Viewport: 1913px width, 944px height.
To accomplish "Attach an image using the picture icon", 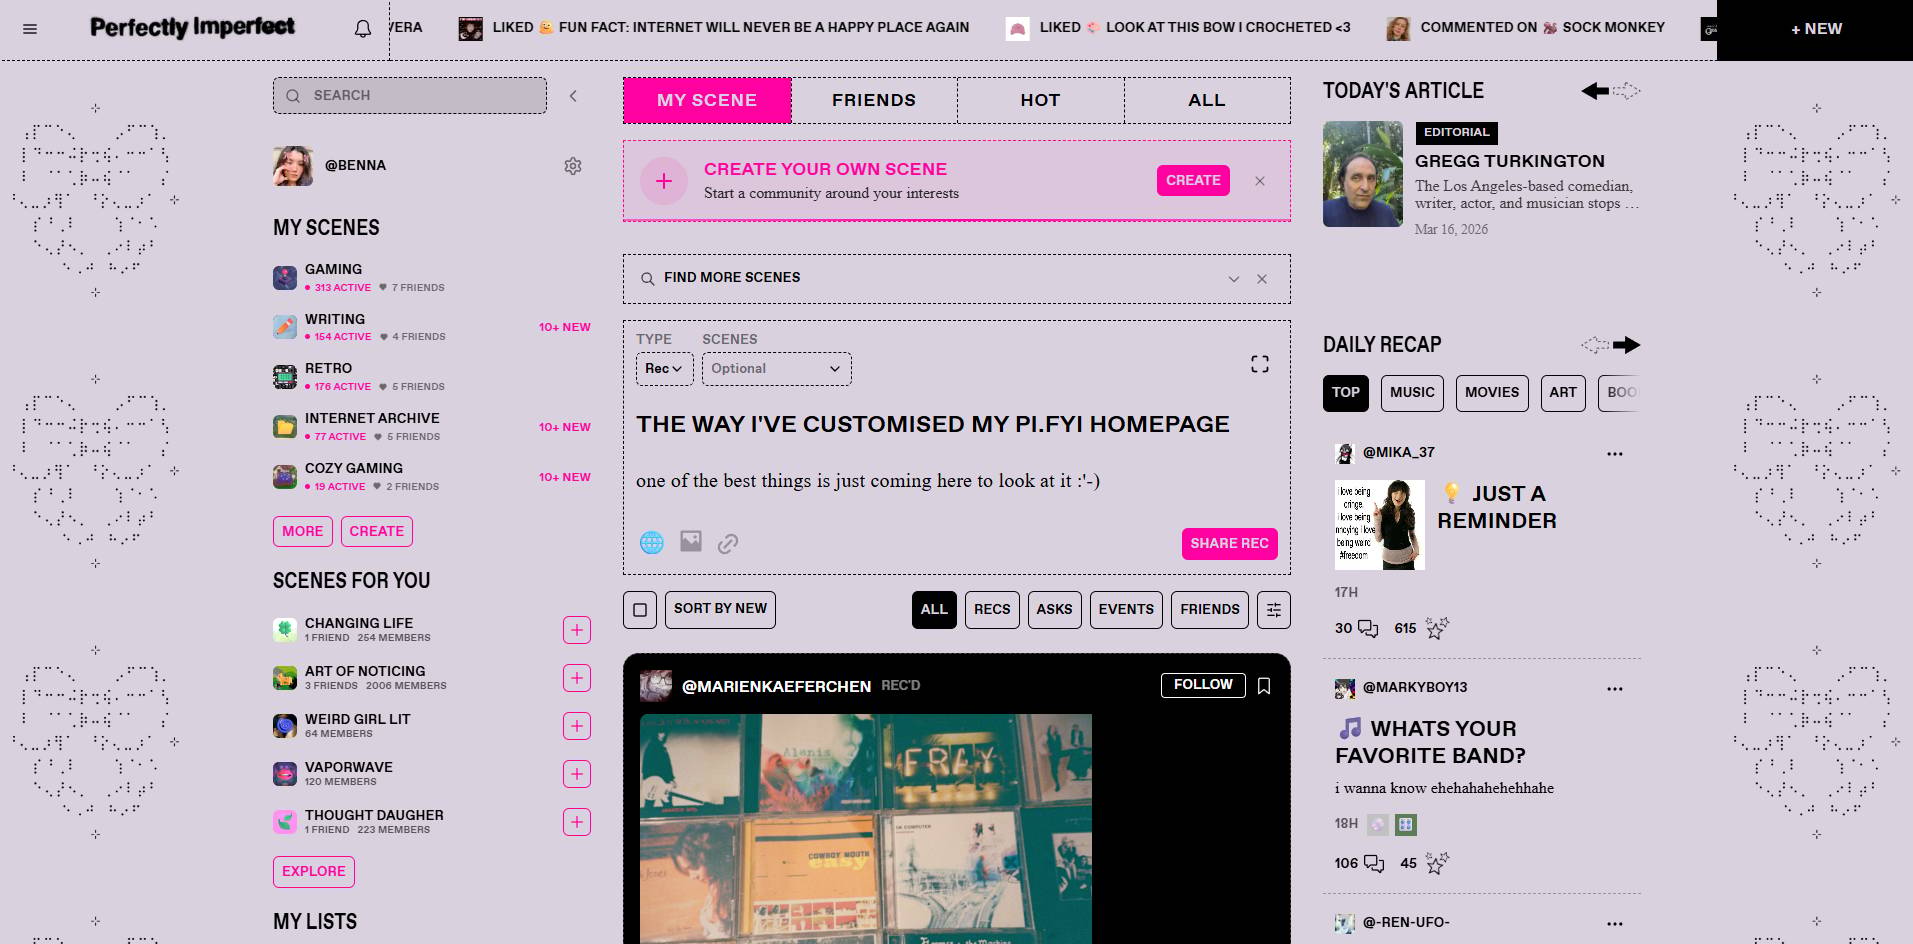I will 691,542.
